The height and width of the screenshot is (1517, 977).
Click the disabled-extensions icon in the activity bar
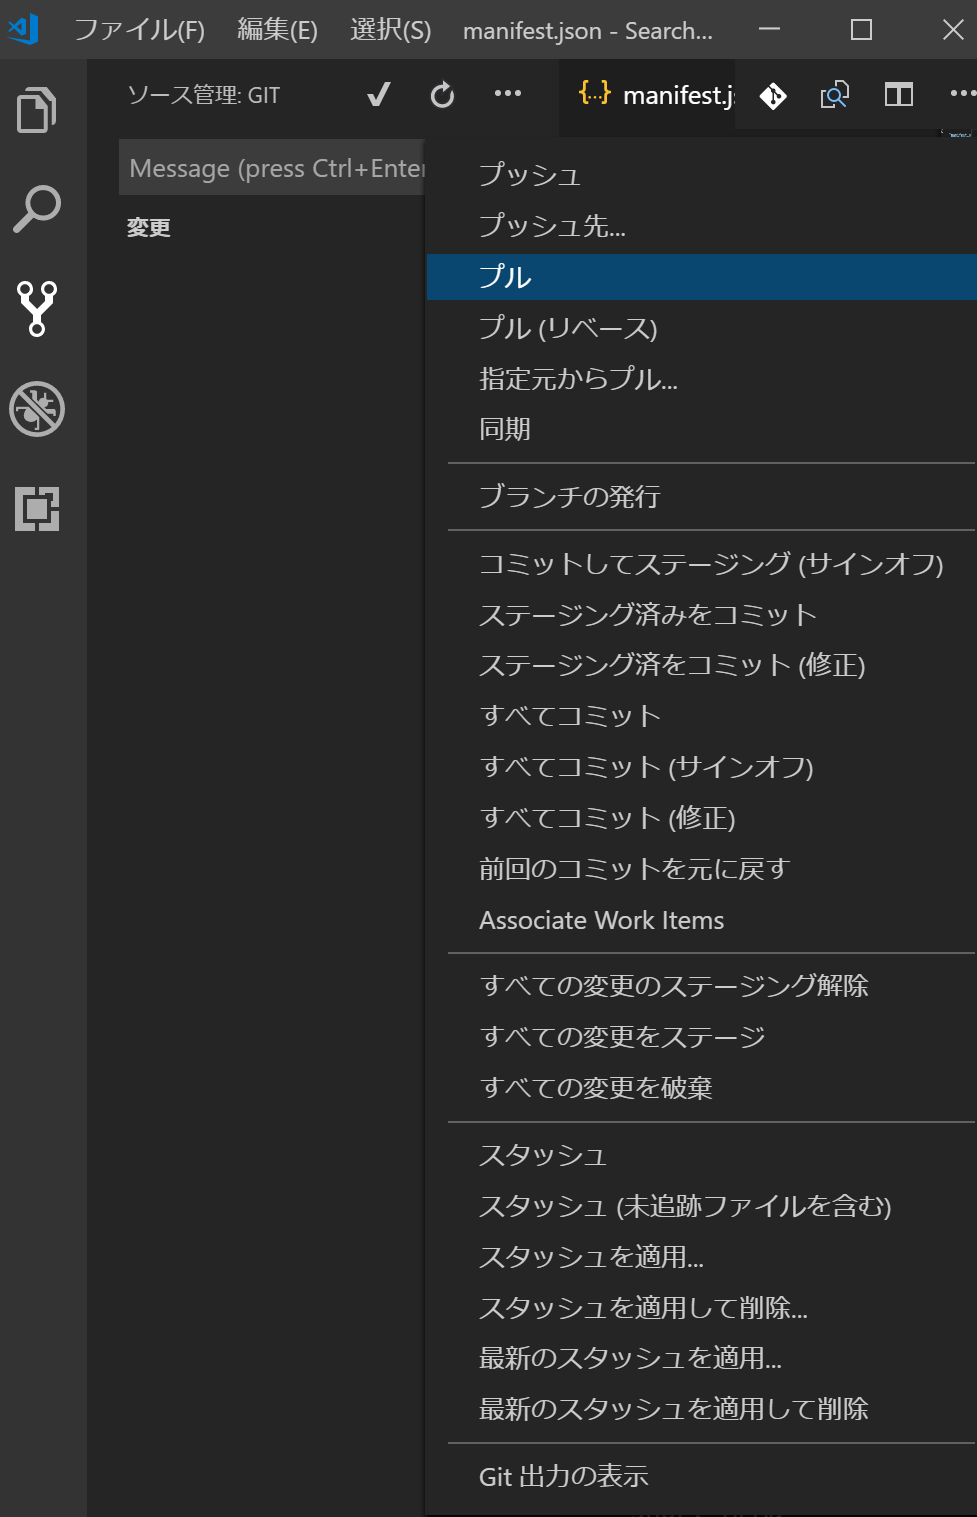tap(37, 409)
